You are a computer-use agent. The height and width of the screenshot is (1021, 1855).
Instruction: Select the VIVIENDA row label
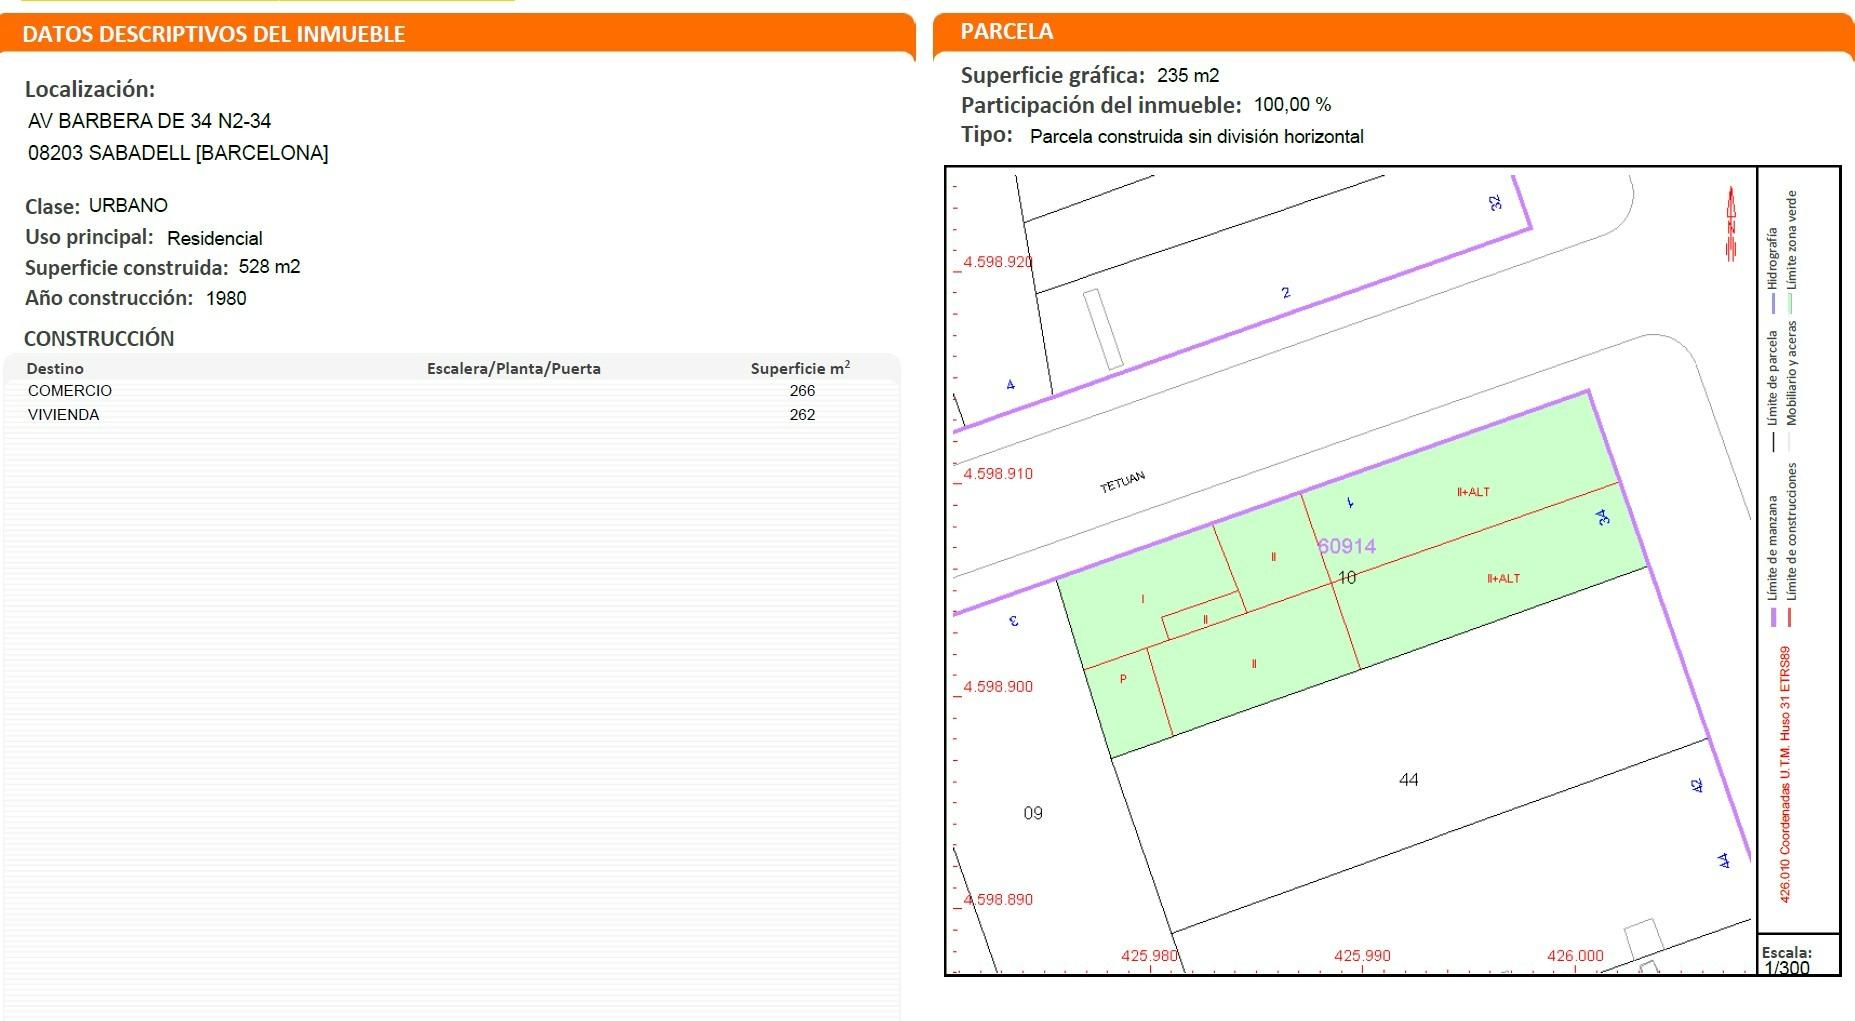[x=64, y=415]
